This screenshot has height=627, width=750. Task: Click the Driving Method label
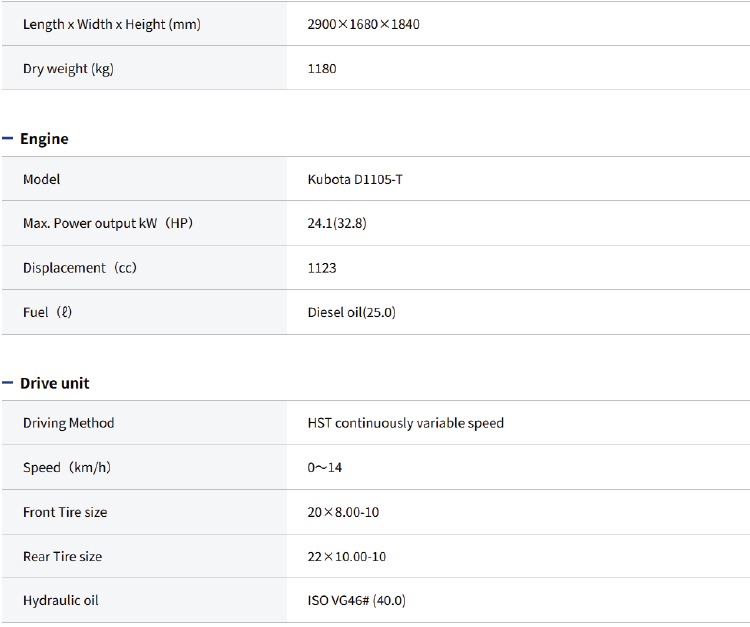[x=68, y=423]
